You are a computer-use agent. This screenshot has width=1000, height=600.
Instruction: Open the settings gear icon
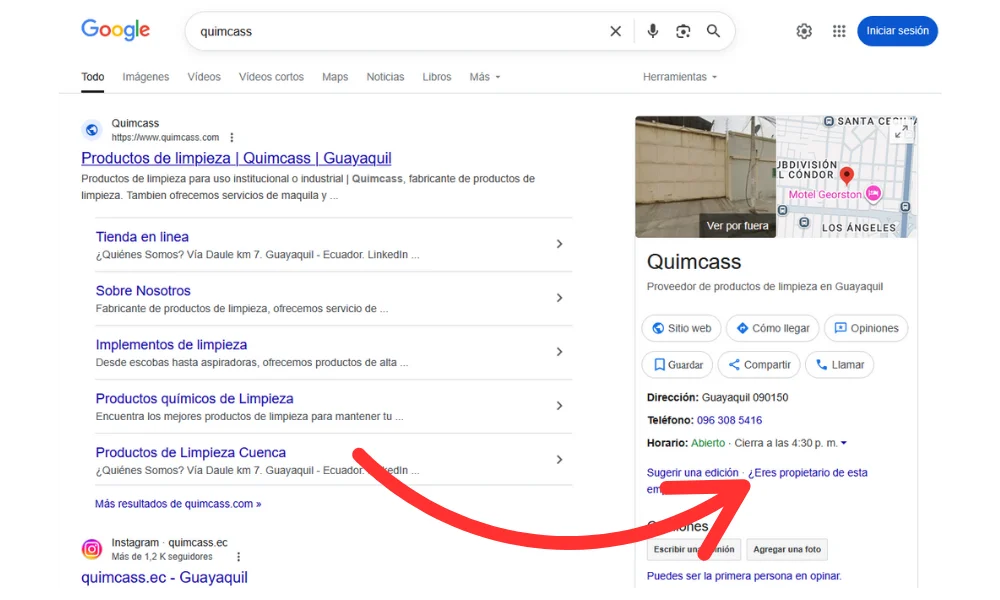[804, 31]
